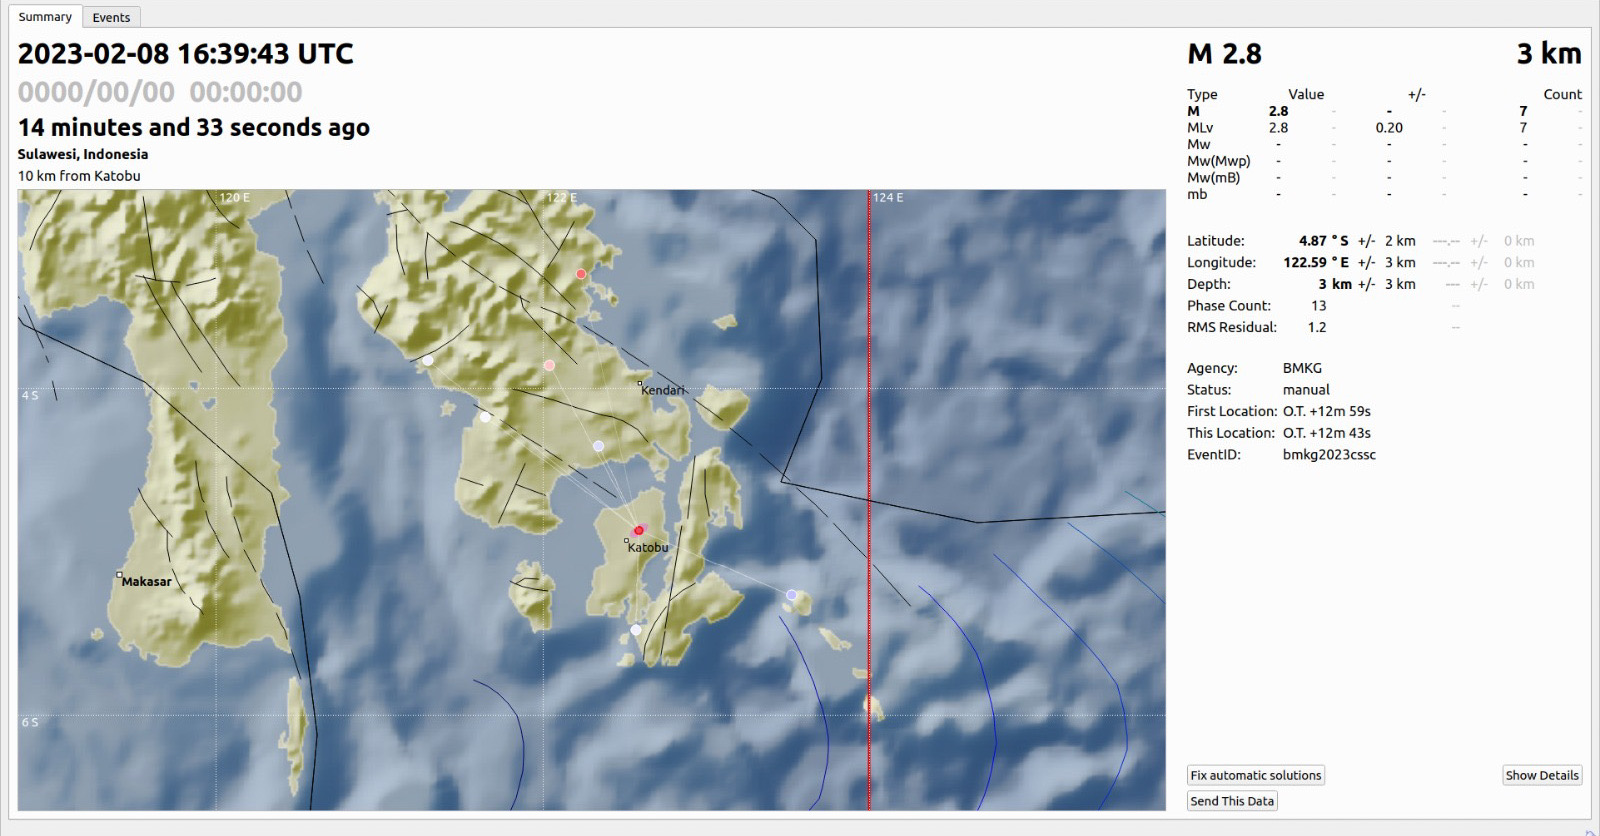Switch to the Events tab
Screen dimensions: 1600x836
[x=111, y=17]
